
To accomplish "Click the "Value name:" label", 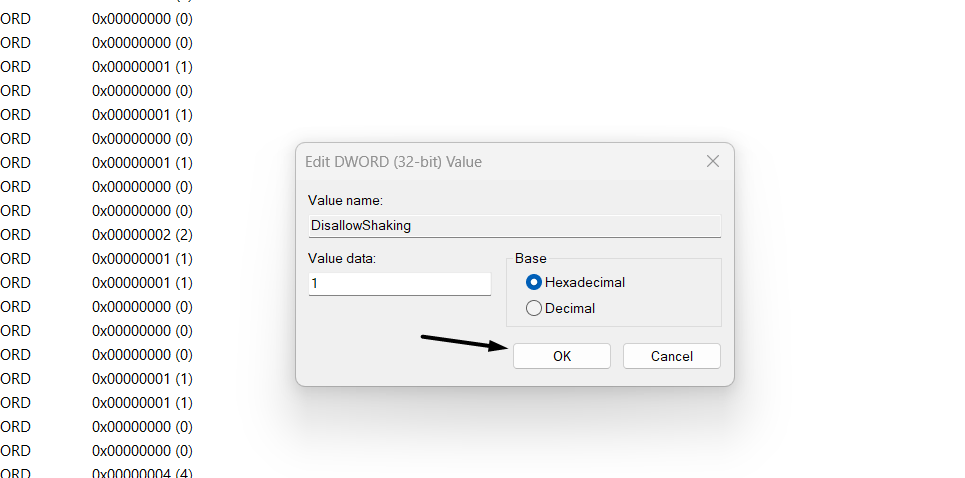I will coord(344,201).
